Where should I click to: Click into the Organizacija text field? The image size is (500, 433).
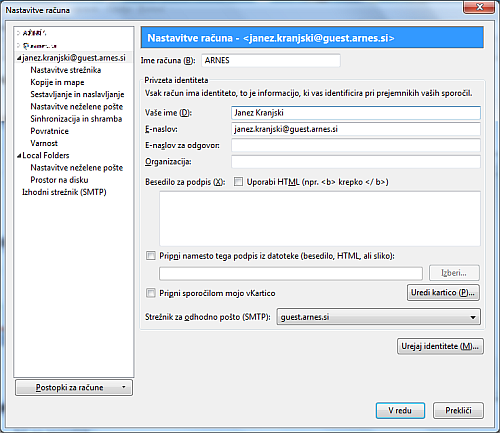pyautogui.click(x=356, y=162)
